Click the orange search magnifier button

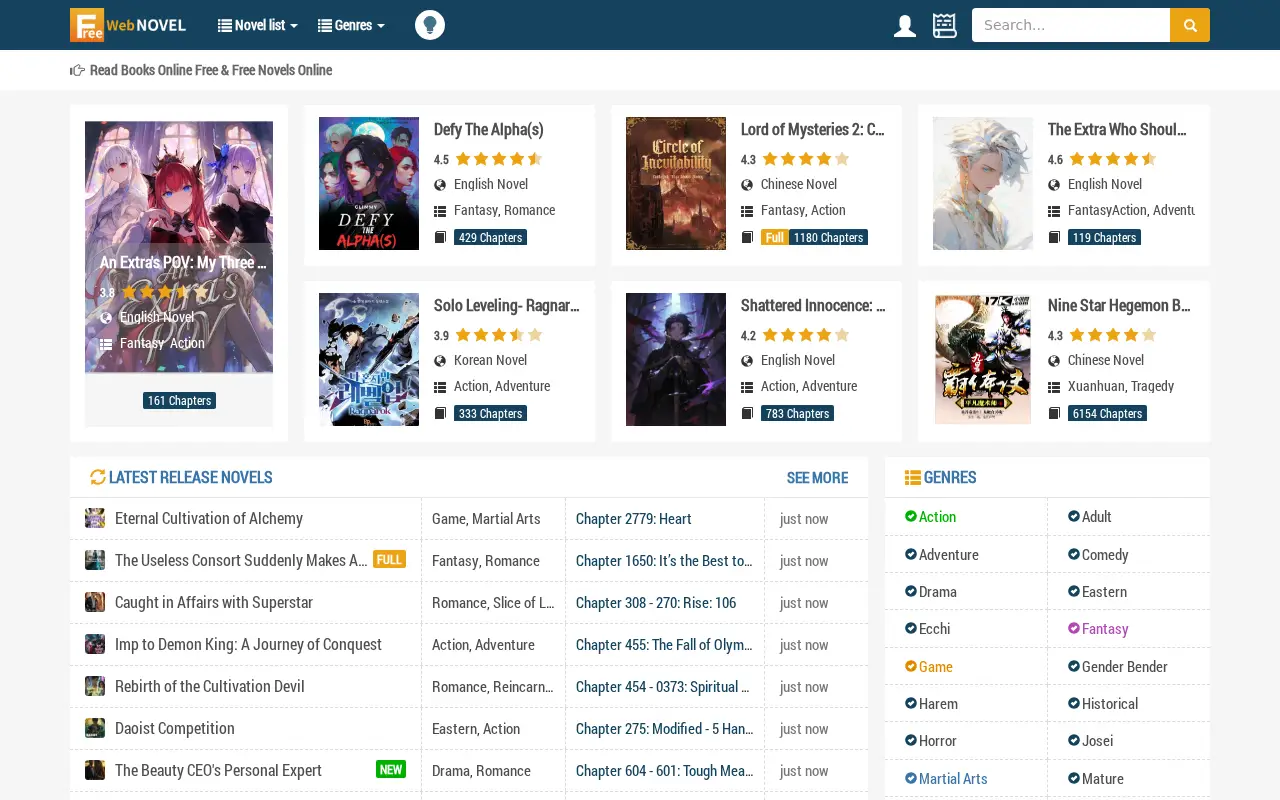(1190, 25)
